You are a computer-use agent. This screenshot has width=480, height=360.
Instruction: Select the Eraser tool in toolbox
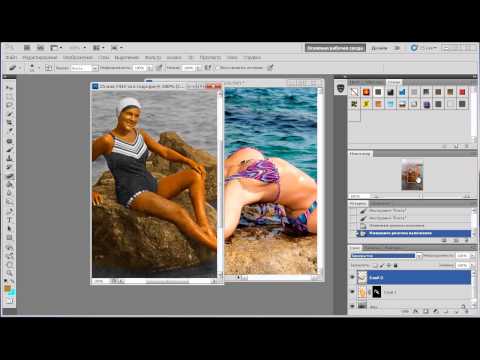[x=9, y=175]
